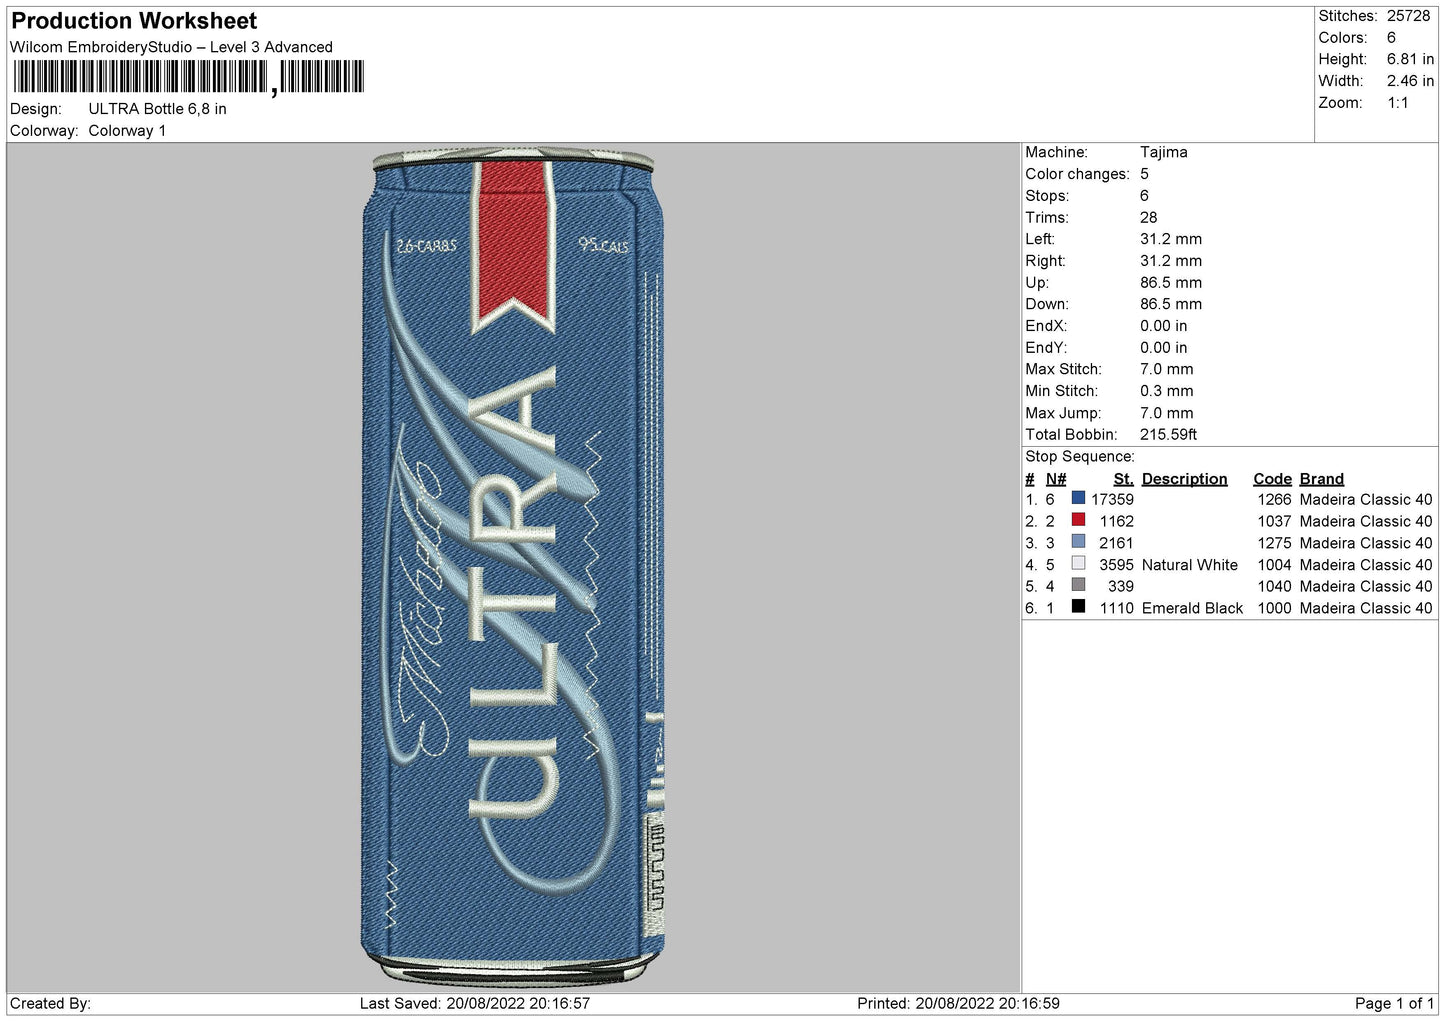Click the Production Worksheet title
The width and height of the screenshot is (1445, 1021).
[x=134, y=21]
